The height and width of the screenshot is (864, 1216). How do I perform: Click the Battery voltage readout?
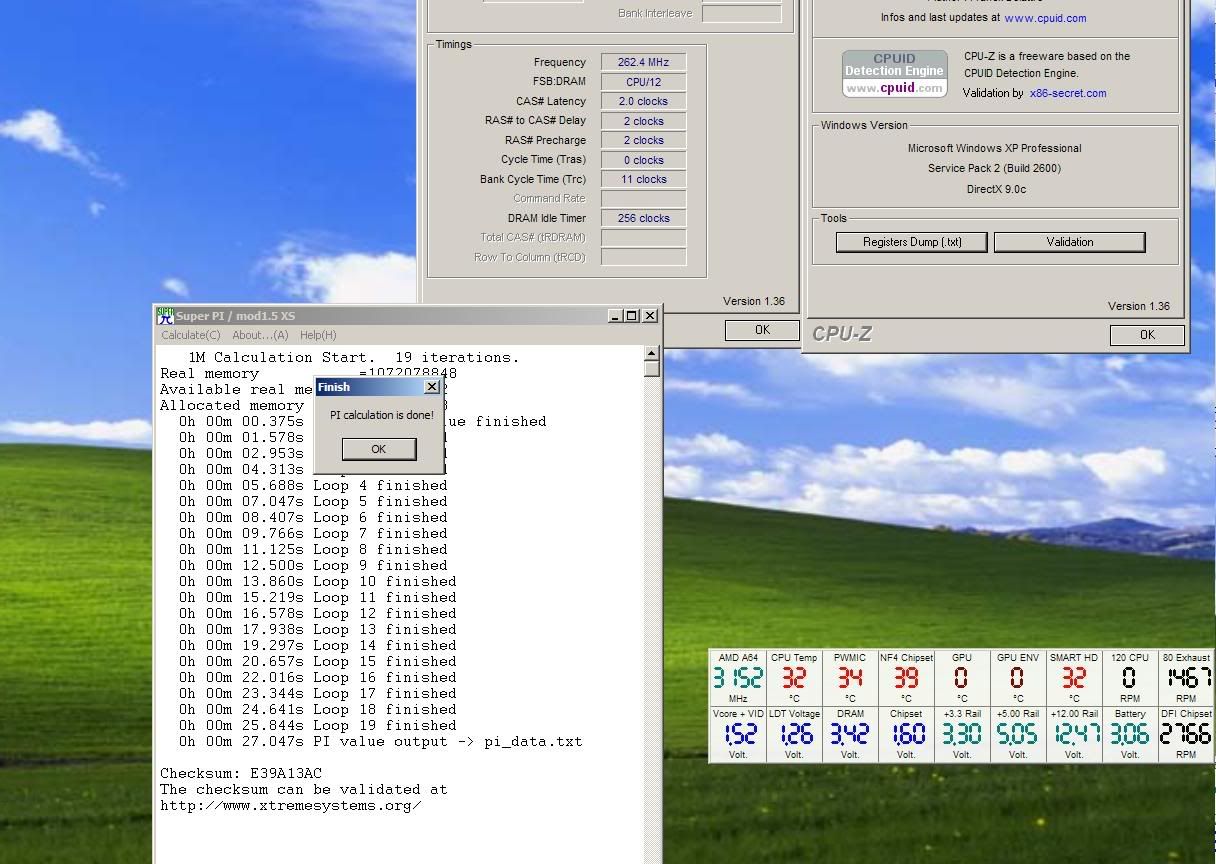tap(1130, 734)
